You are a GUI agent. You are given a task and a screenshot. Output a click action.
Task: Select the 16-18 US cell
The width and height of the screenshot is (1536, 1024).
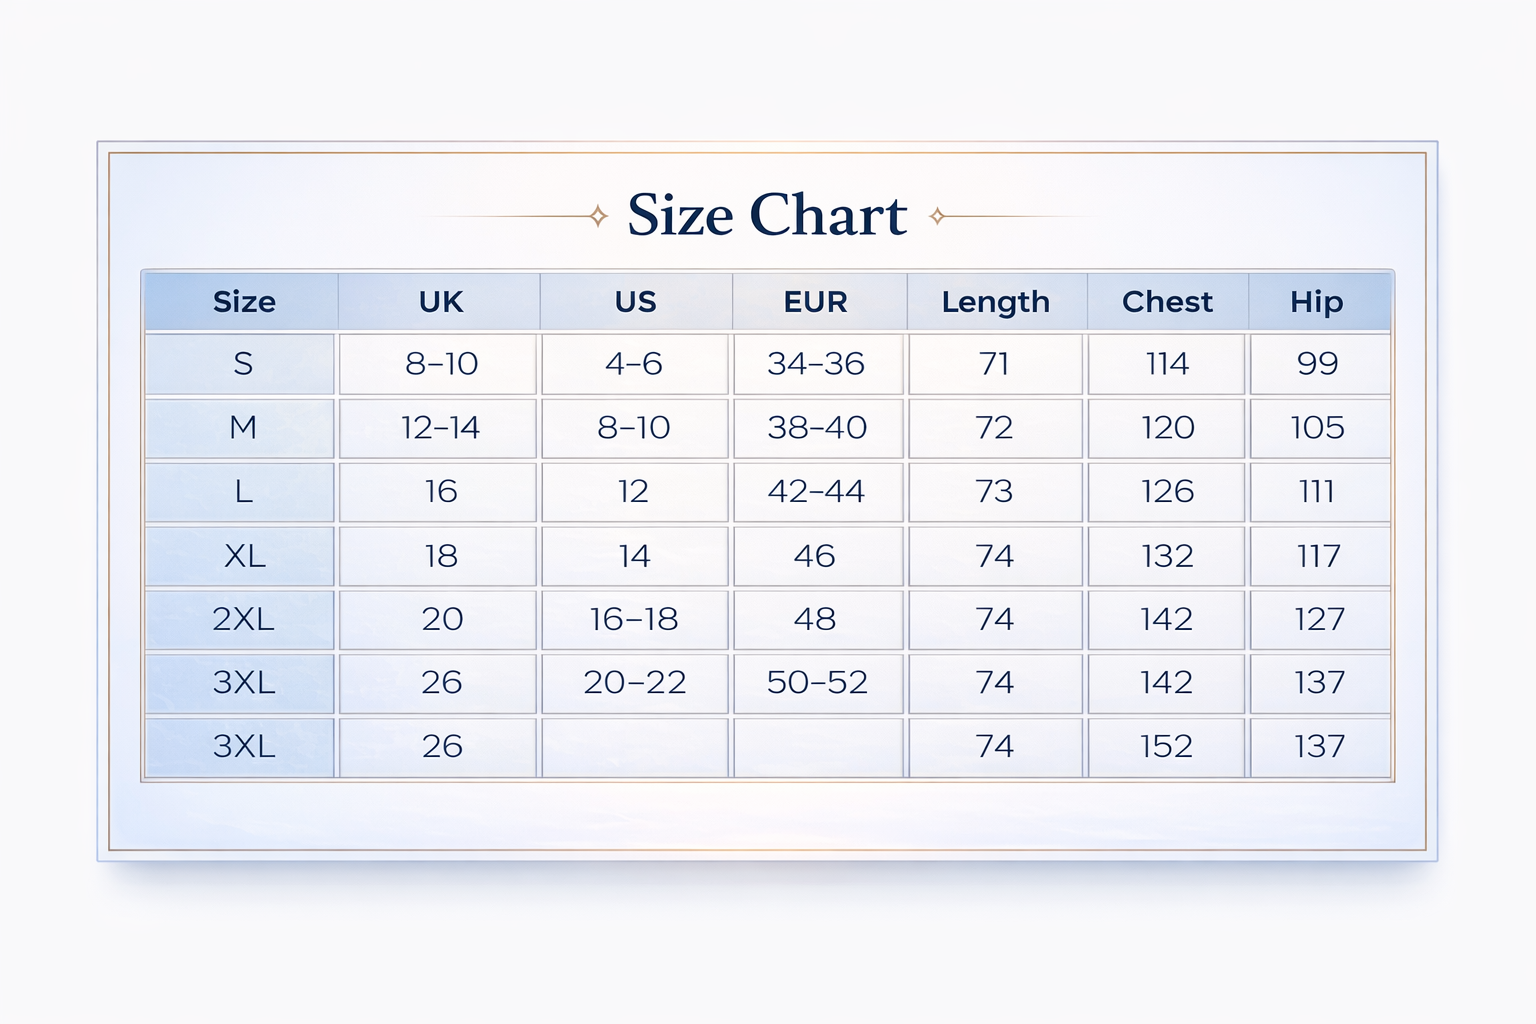tap(634, 620)
